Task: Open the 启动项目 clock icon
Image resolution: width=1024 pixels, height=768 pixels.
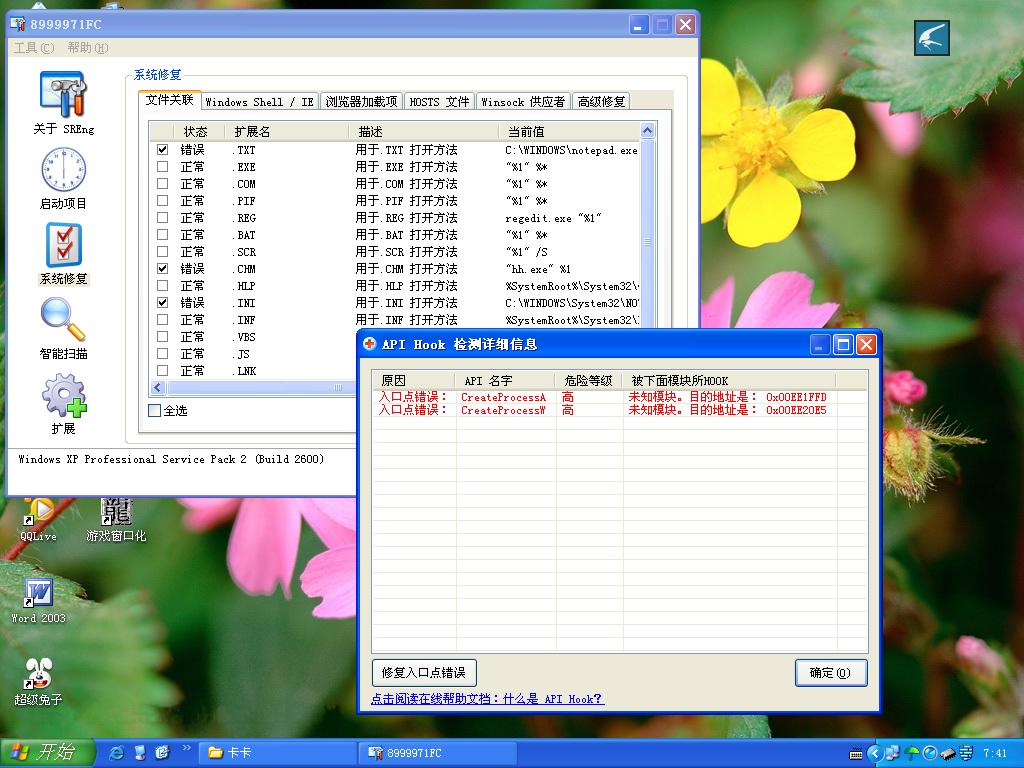Action: click(x=63, y=170)
